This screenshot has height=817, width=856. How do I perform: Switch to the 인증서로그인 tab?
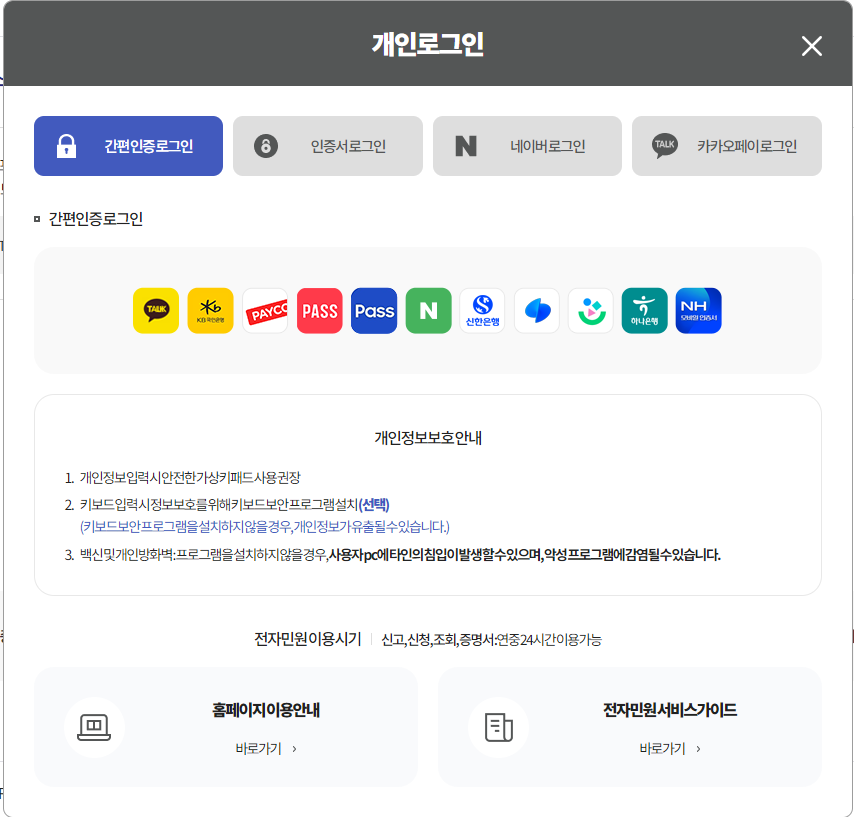tap(328, 146)
